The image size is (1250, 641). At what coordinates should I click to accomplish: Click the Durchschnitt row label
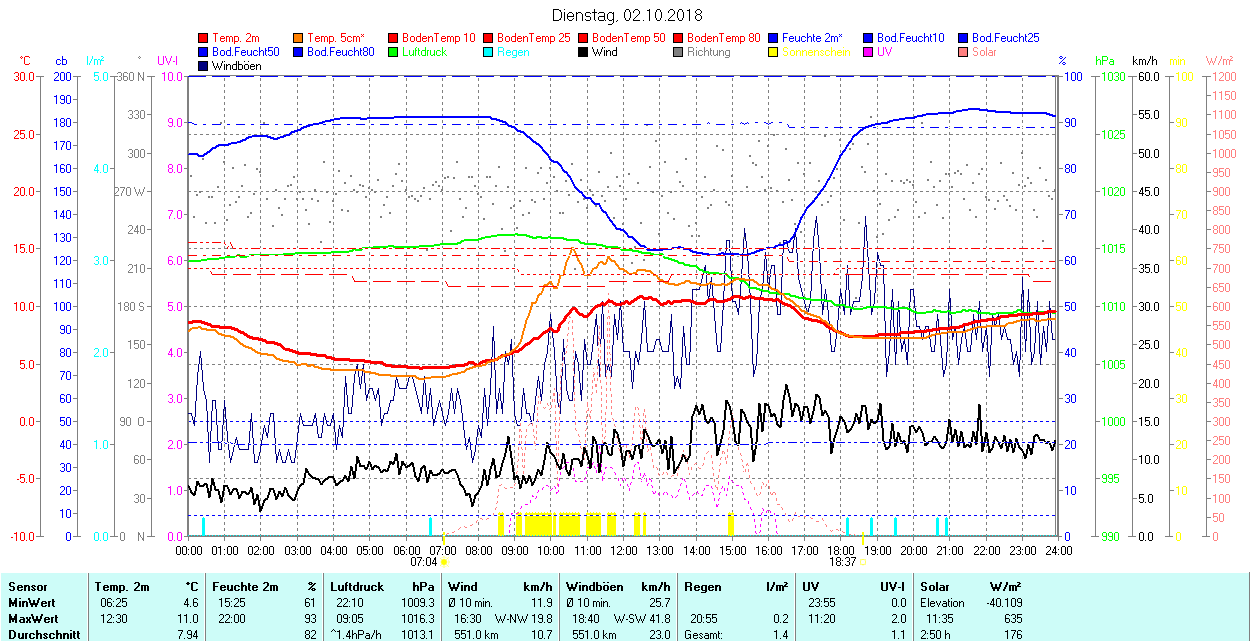click(x=39, y=634)
